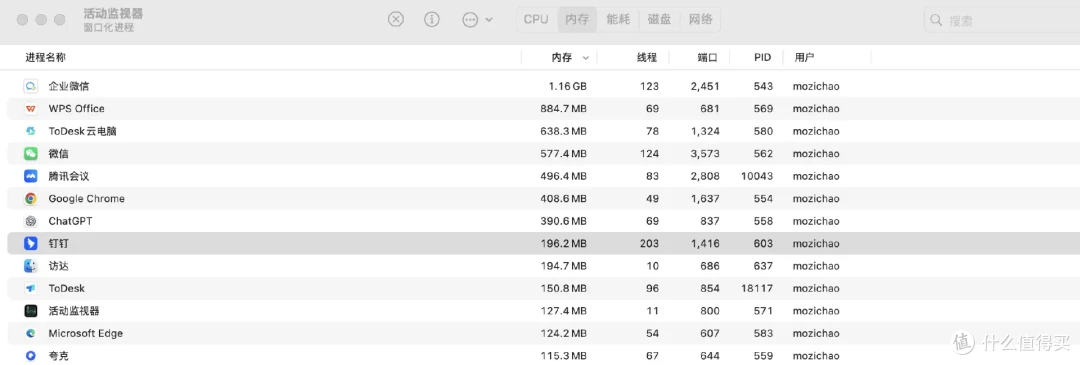The image size is (1080, 365).
Task: Switch to the CPU tab
Action: tap(536, 19)
